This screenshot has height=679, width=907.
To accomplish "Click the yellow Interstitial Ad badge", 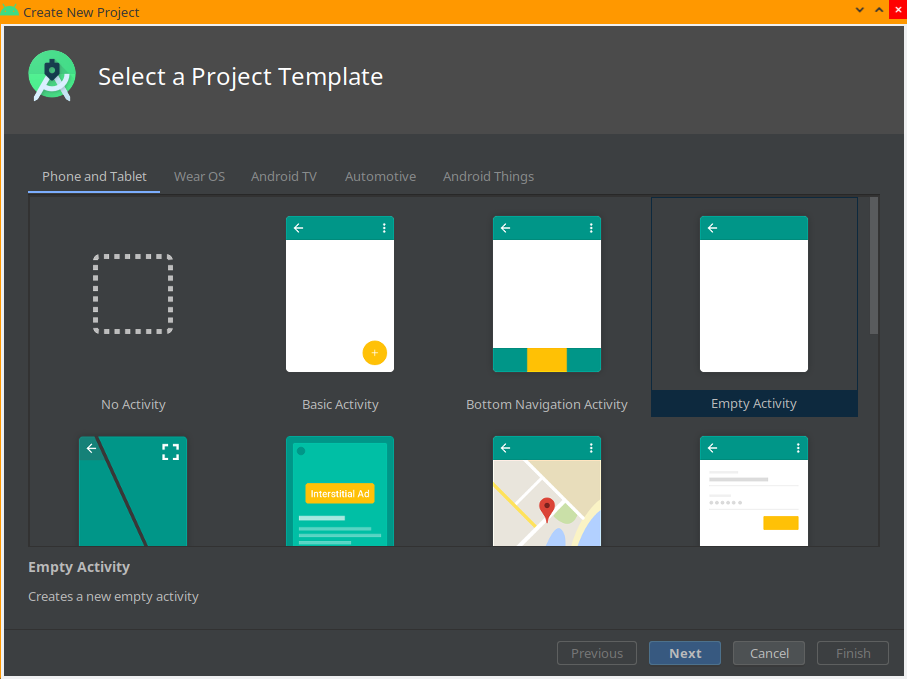I will tap(340, 493).
